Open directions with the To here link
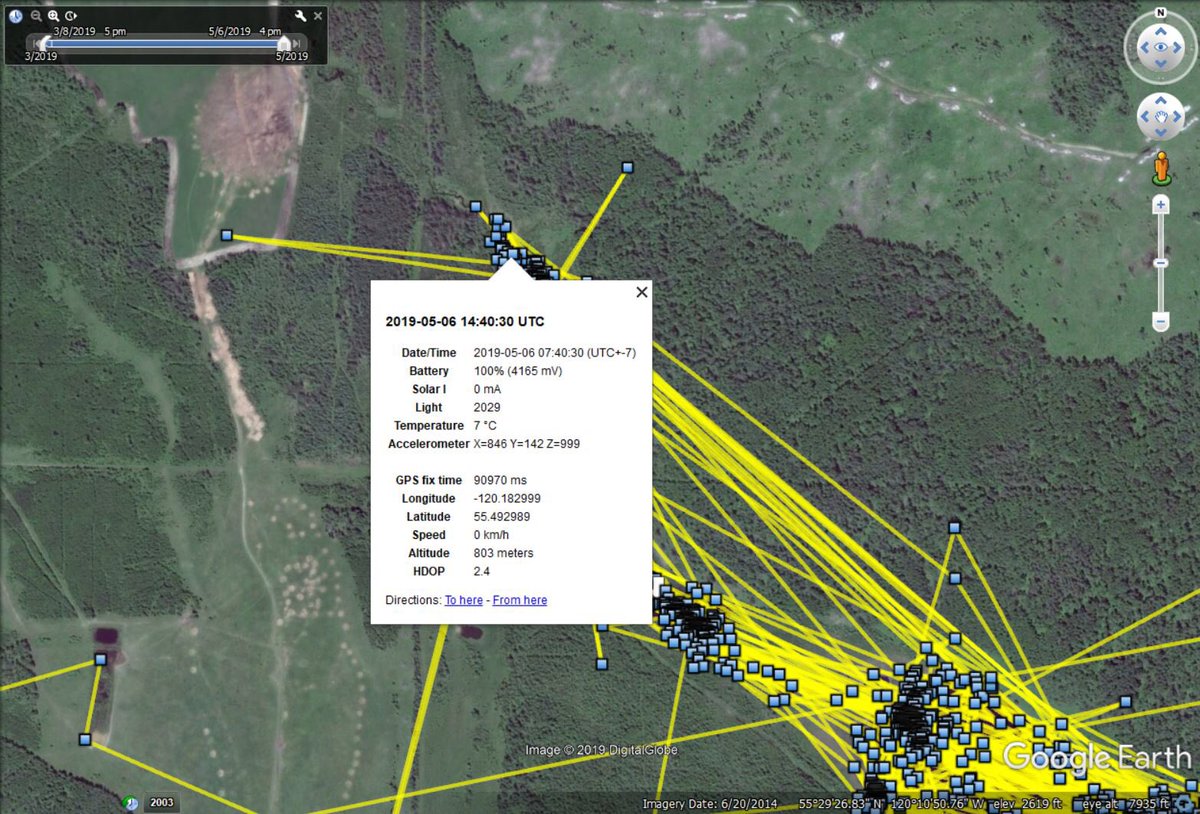 tap(463, 600)
